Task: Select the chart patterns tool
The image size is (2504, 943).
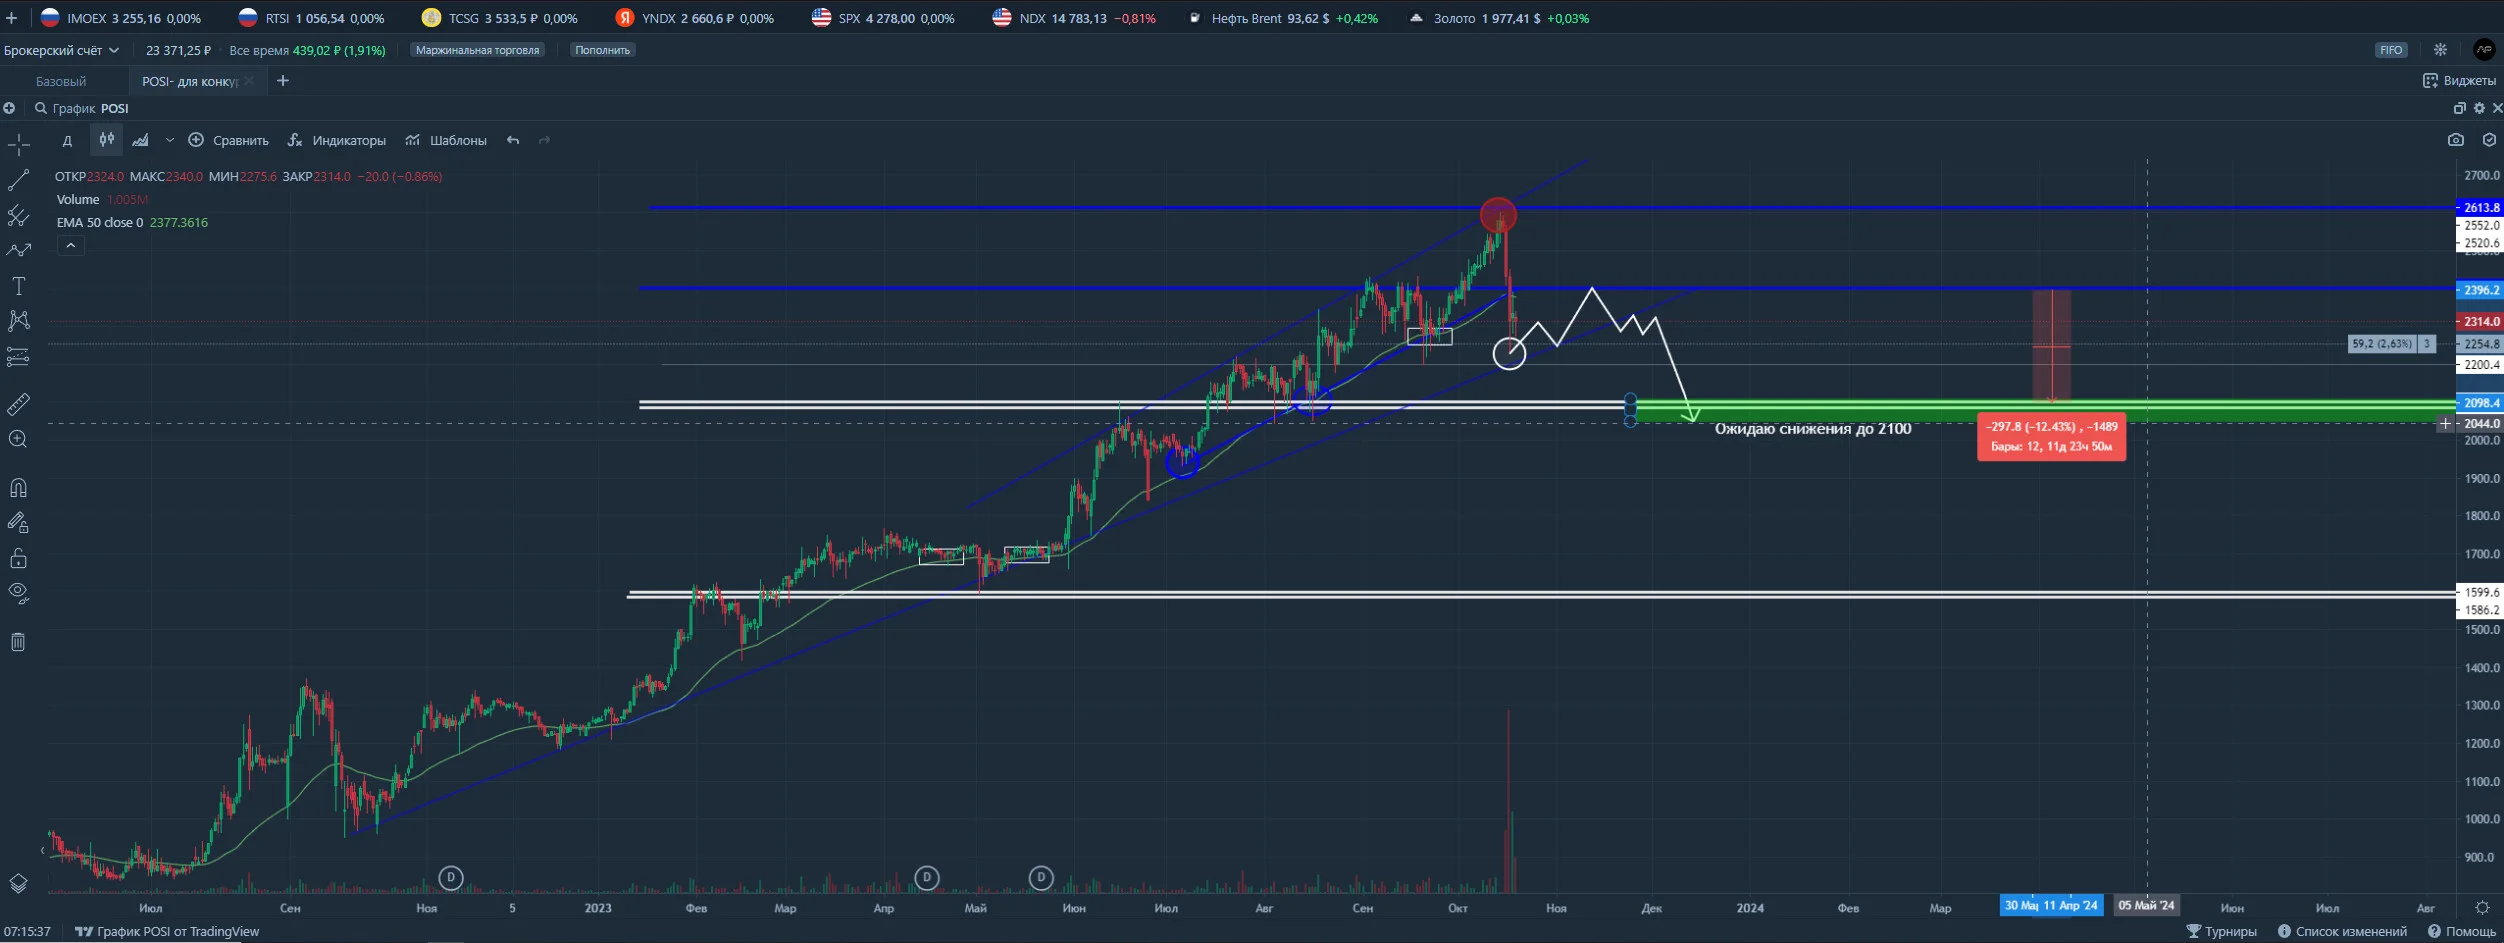Action: click(18, 320)
